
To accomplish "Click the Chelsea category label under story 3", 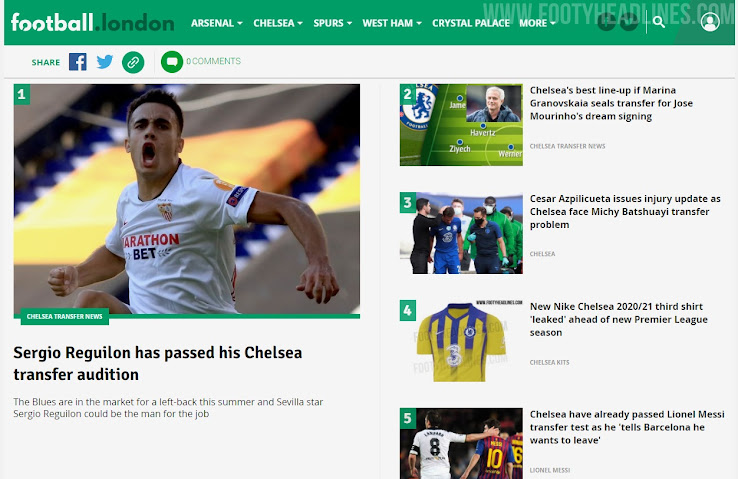I will tap(542, 254).
